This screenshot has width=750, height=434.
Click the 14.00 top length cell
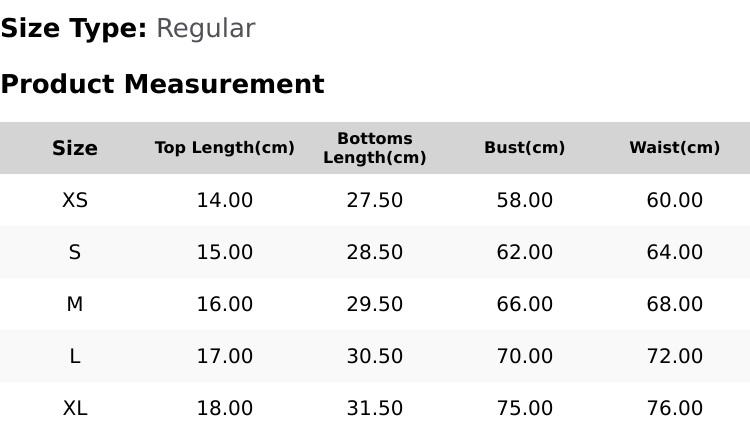tap(225, 200)
